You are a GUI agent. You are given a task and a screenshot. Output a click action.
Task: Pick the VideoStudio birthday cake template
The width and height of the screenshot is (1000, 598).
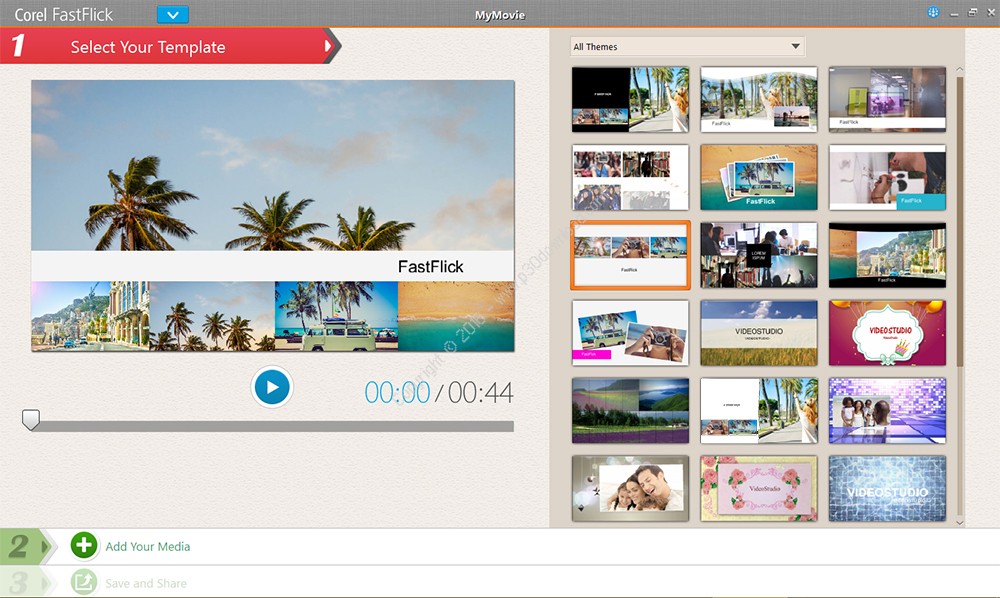point(887,333)
